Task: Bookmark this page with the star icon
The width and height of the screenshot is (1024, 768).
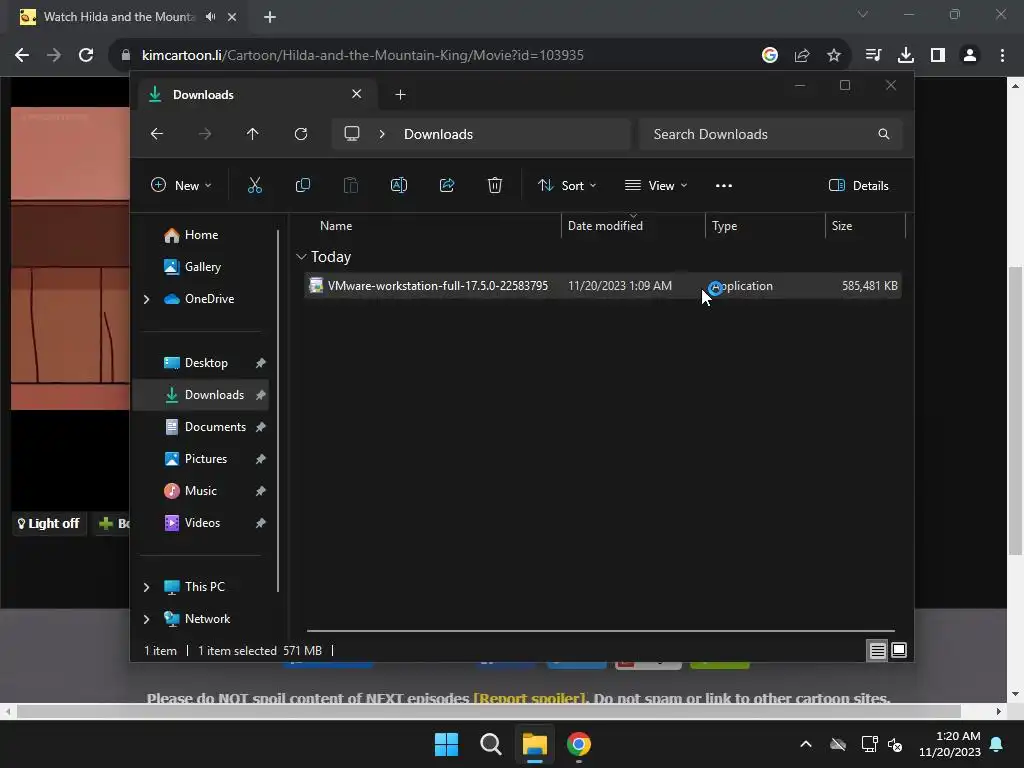Action: (x=833, y=55)
